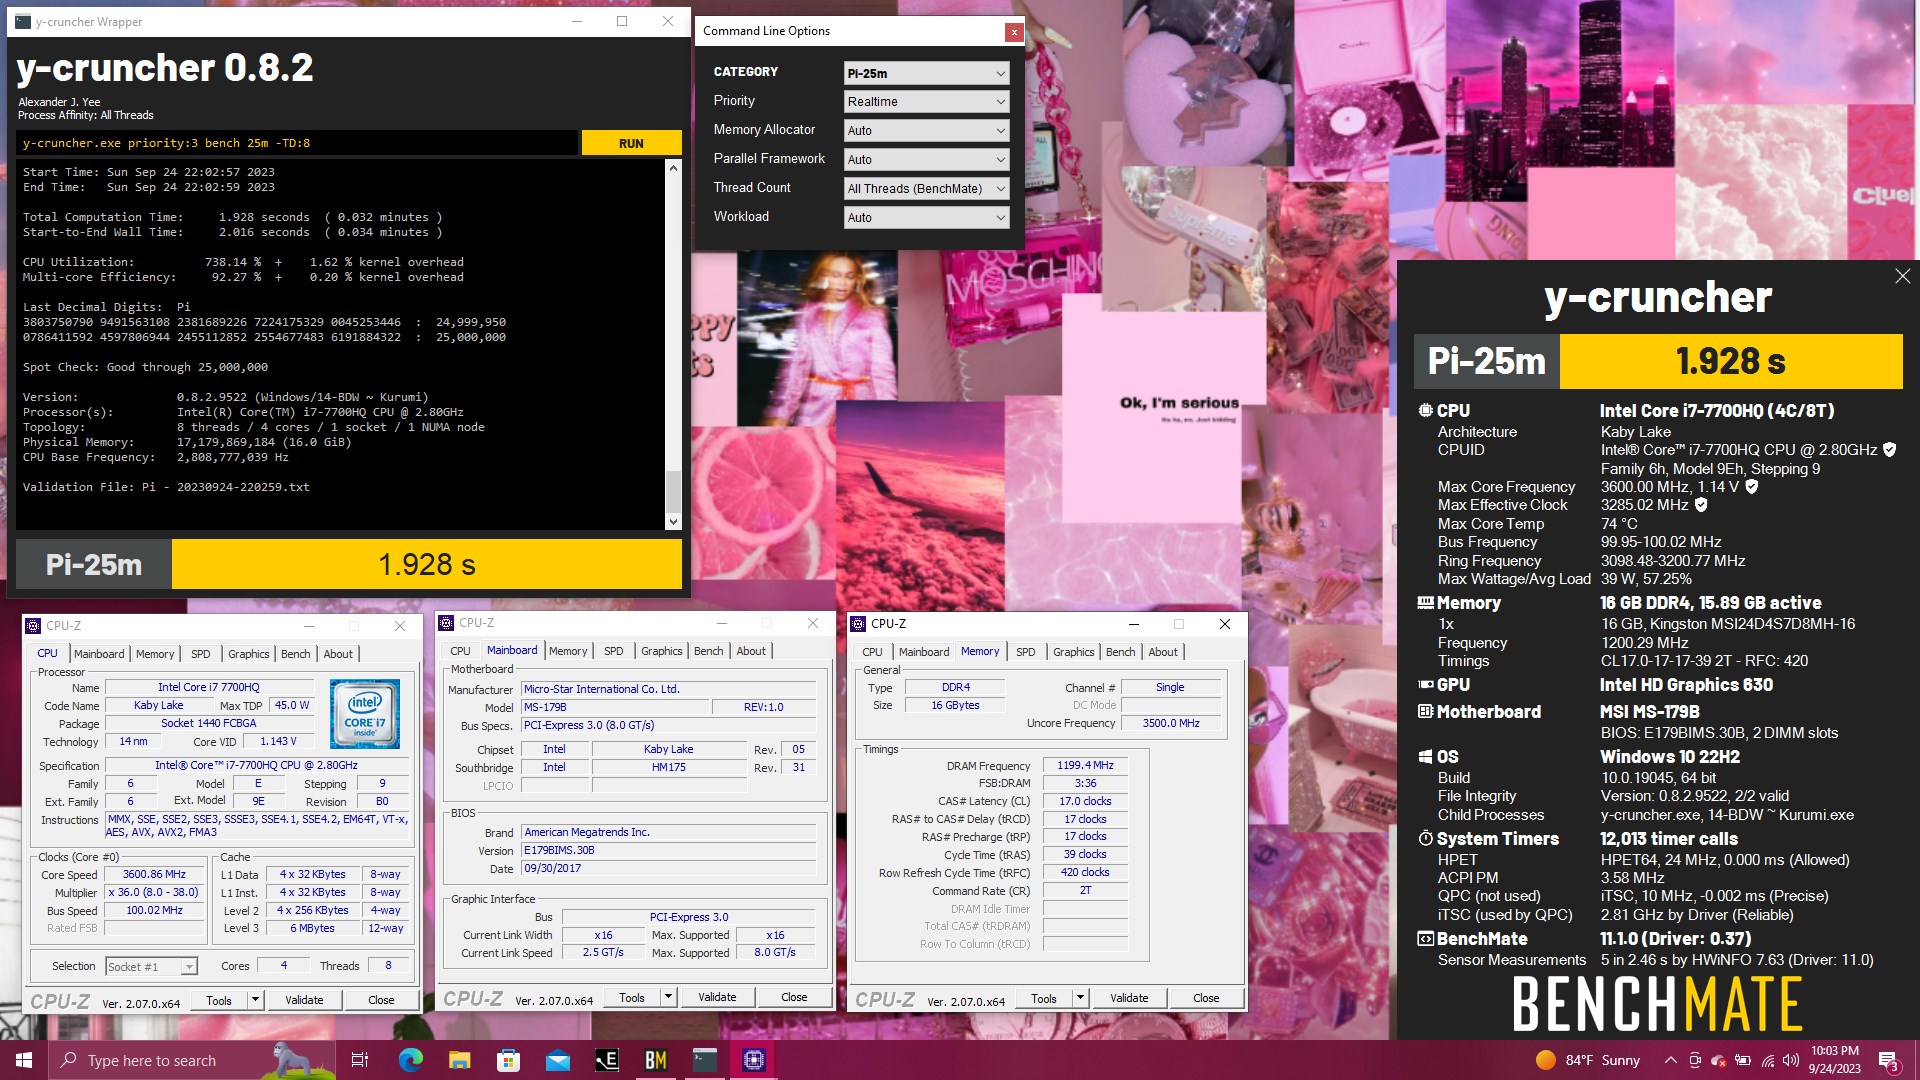The height and width of the screenshot is (1080, 1920).
Task: Open the Memory Allocator dropdown
Action: tap(926, 131)
